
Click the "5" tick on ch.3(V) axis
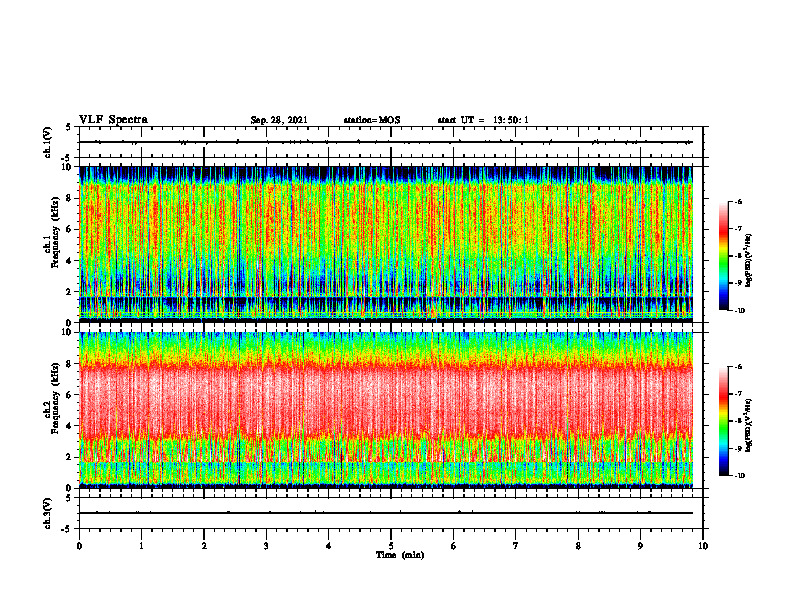point(68,498)
